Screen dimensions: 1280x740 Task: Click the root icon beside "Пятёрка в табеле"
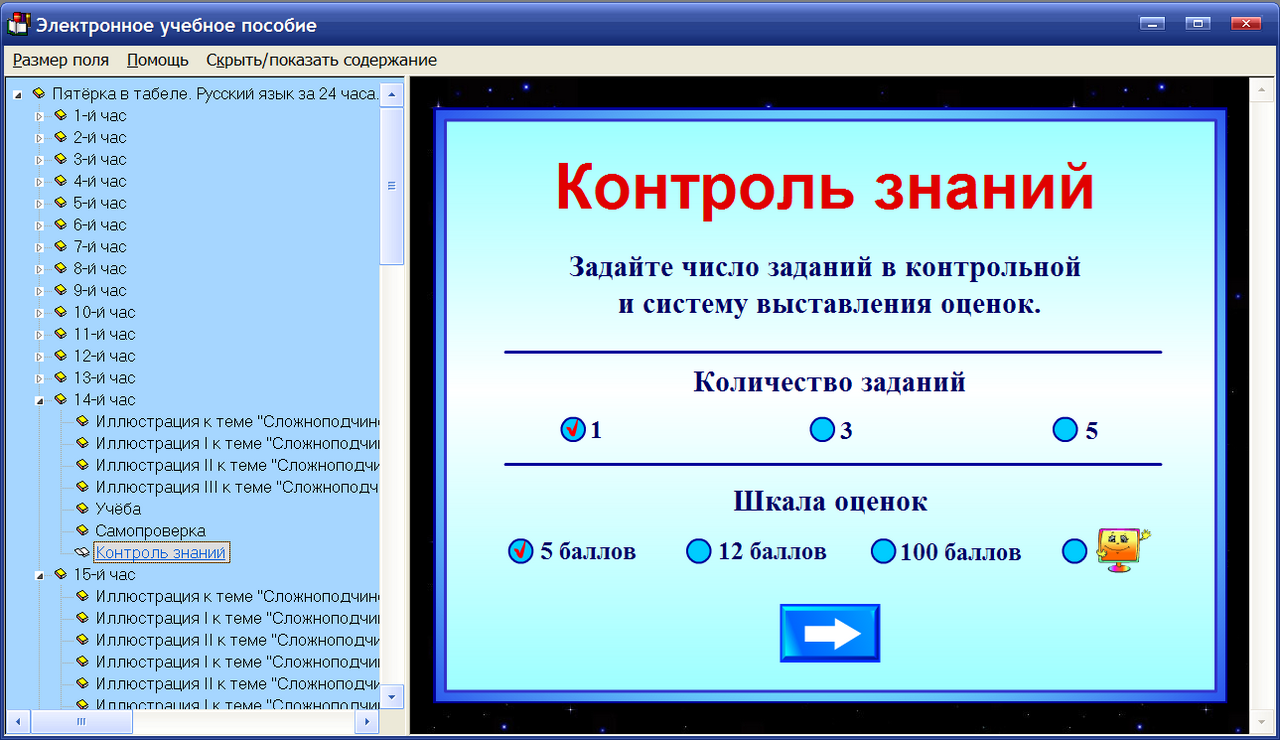[38, 92]
